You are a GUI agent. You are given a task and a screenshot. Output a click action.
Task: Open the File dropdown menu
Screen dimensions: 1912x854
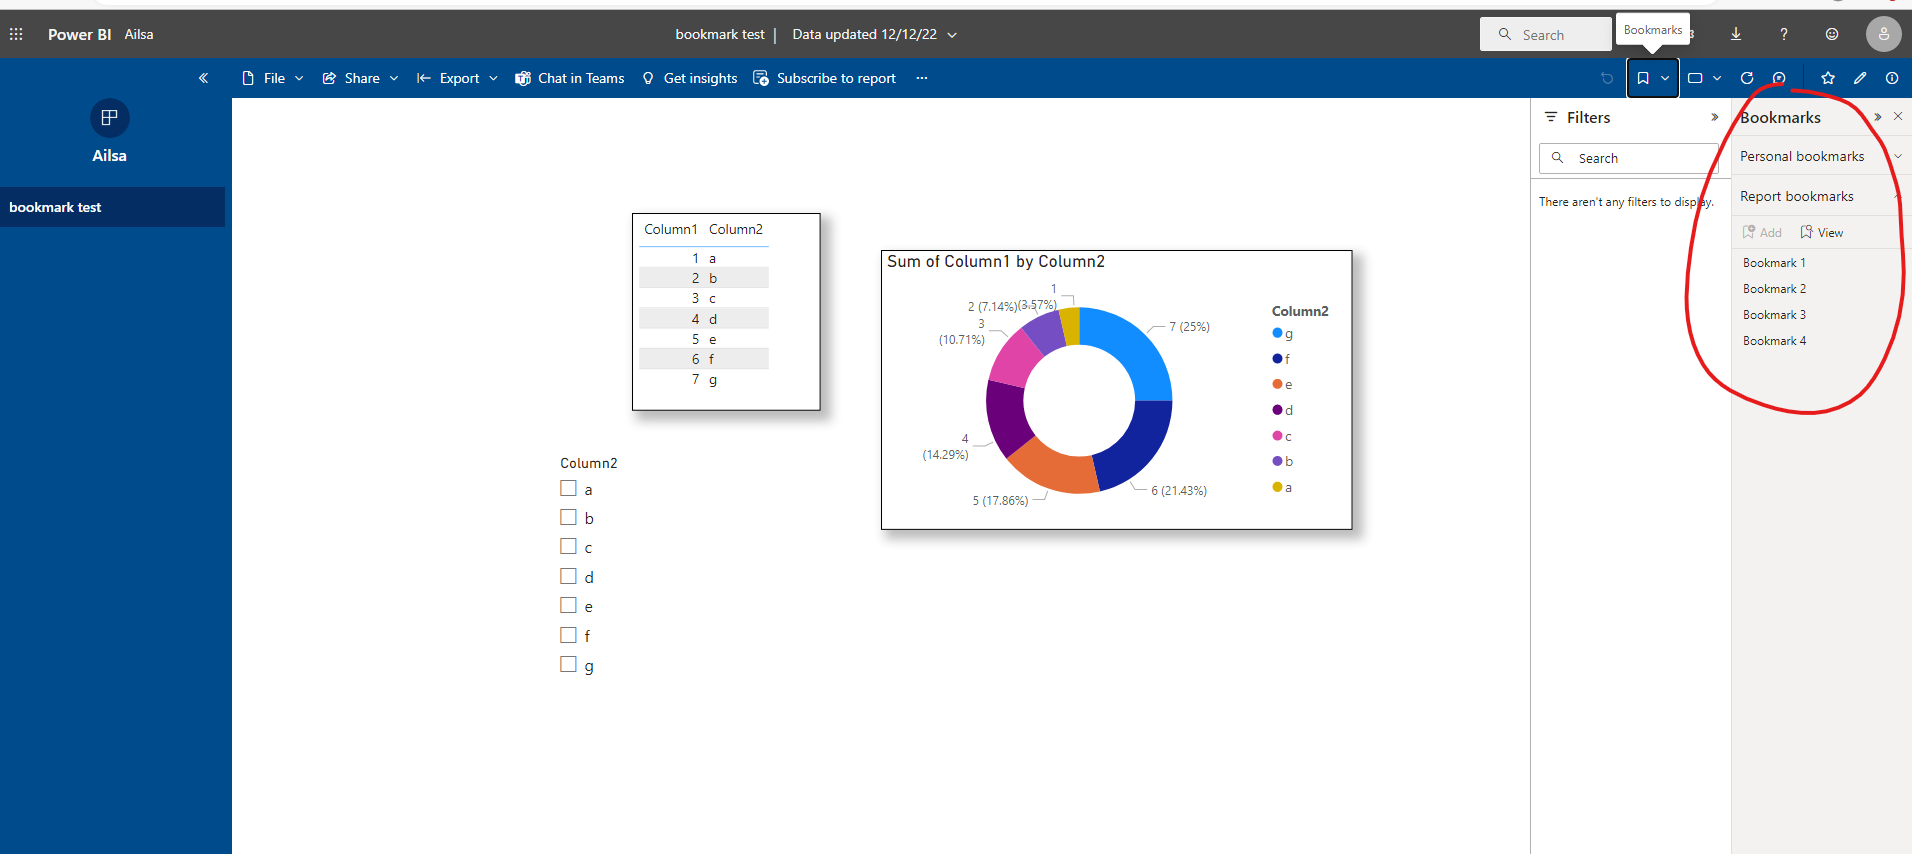point(273,78)
